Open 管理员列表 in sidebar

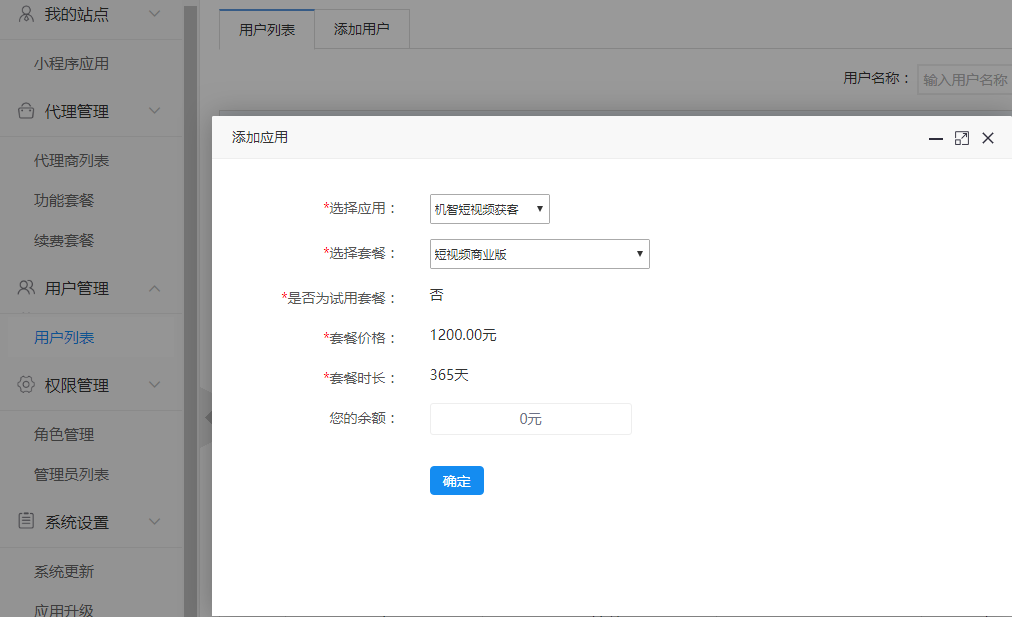point(71,474)
